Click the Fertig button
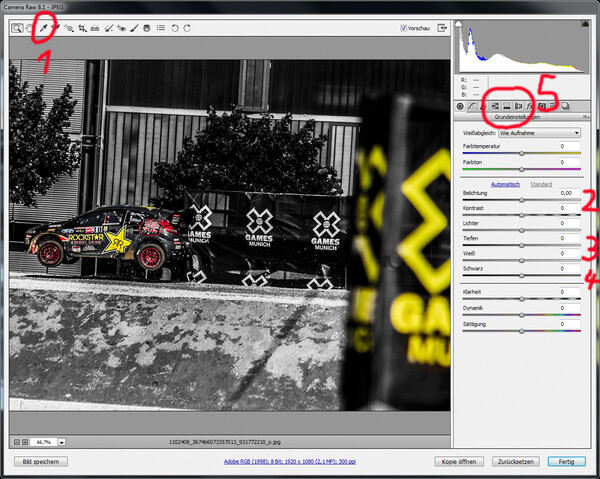This screenshot has height=479, width=600. [x=566, y=461]
